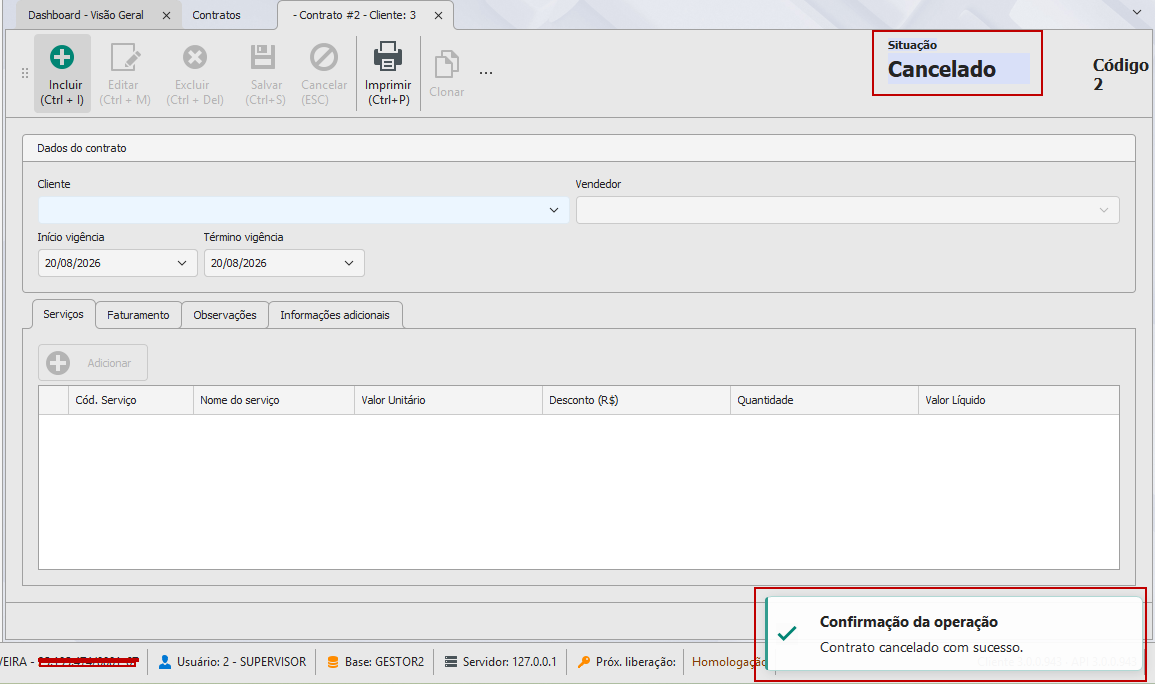Click the Adicionar plus button

(x=93, y=362)
